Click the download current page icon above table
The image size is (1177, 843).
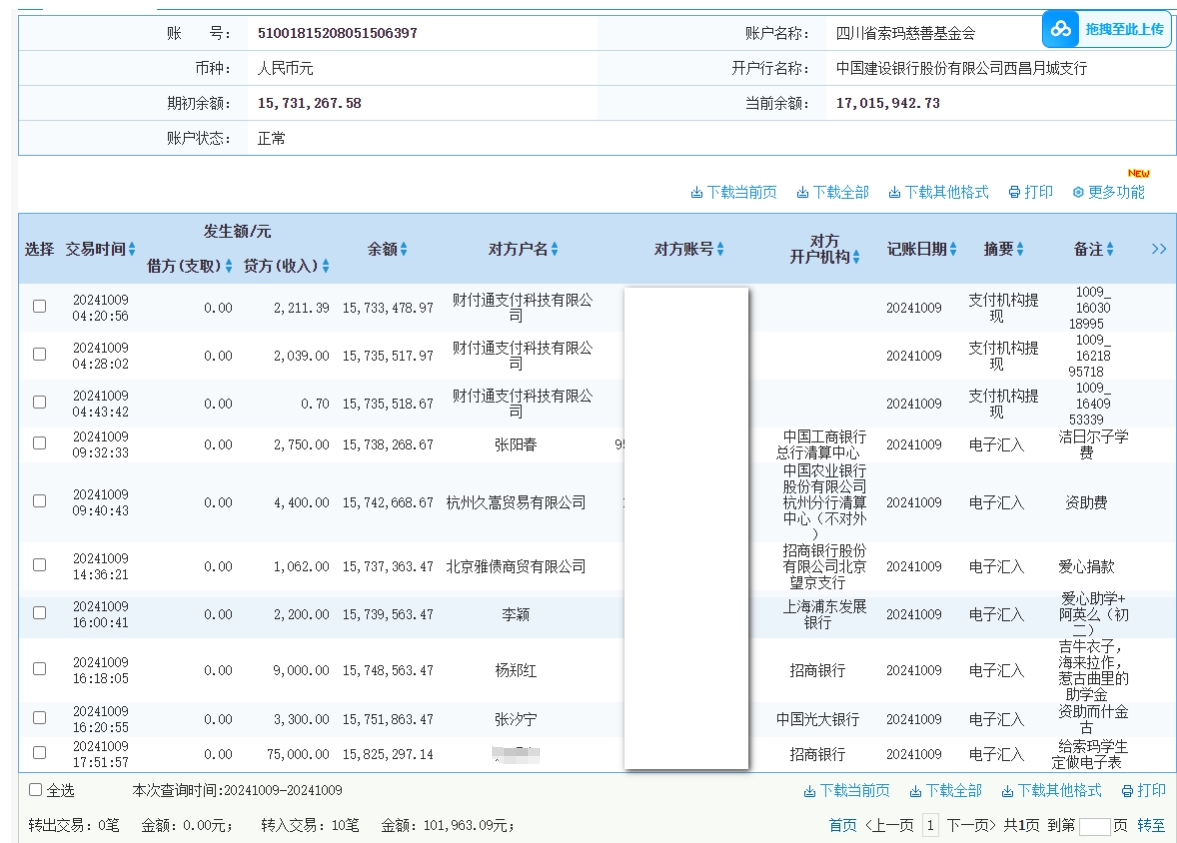tap(697, 193)
